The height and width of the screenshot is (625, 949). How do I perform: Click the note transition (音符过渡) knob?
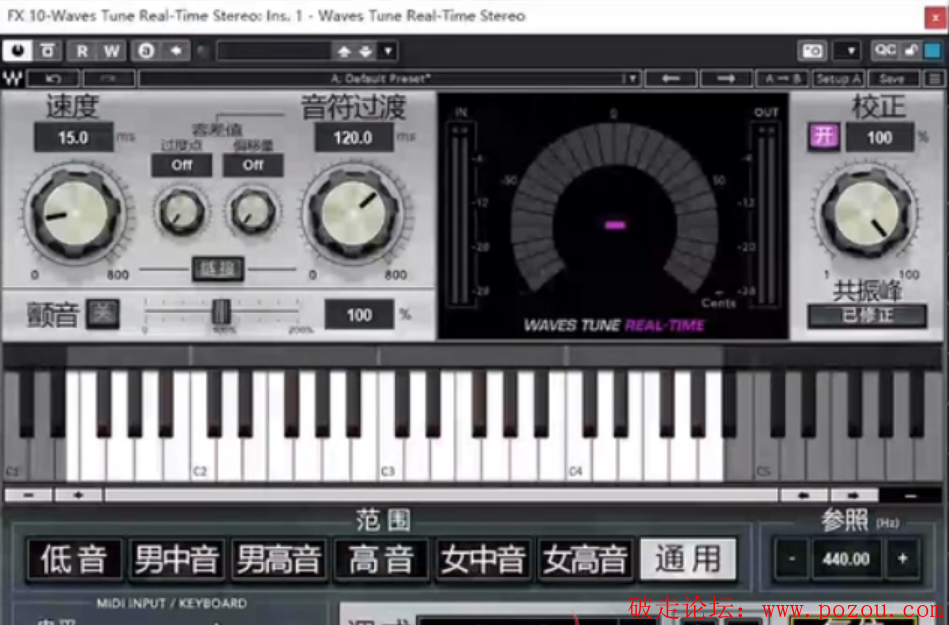(354, 213)
